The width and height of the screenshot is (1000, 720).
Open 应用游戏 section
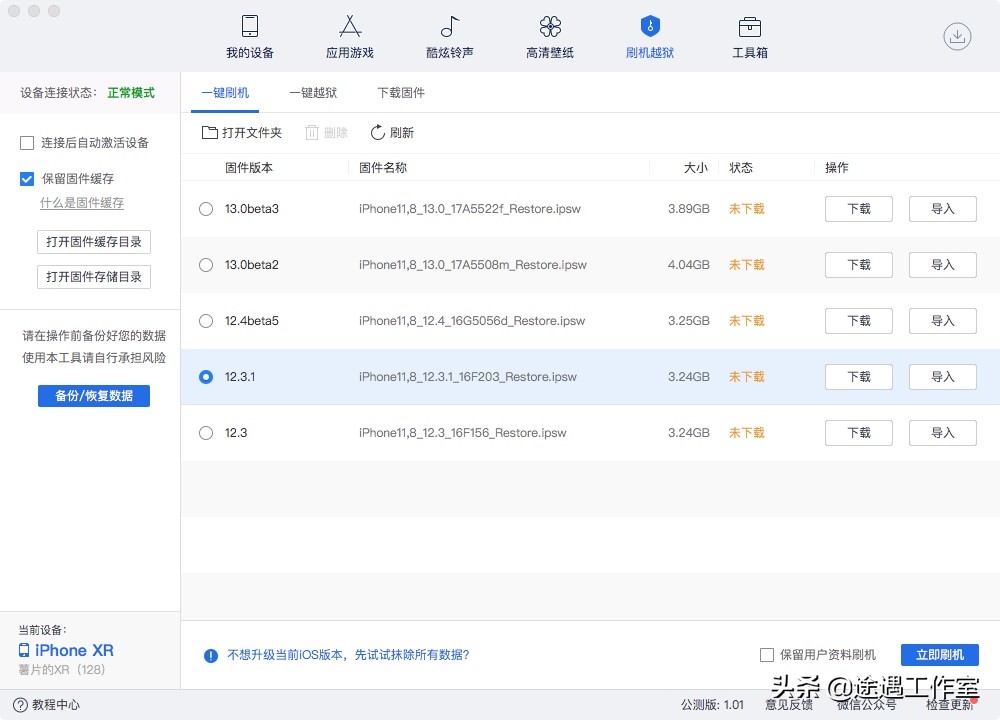click(349, 36)
